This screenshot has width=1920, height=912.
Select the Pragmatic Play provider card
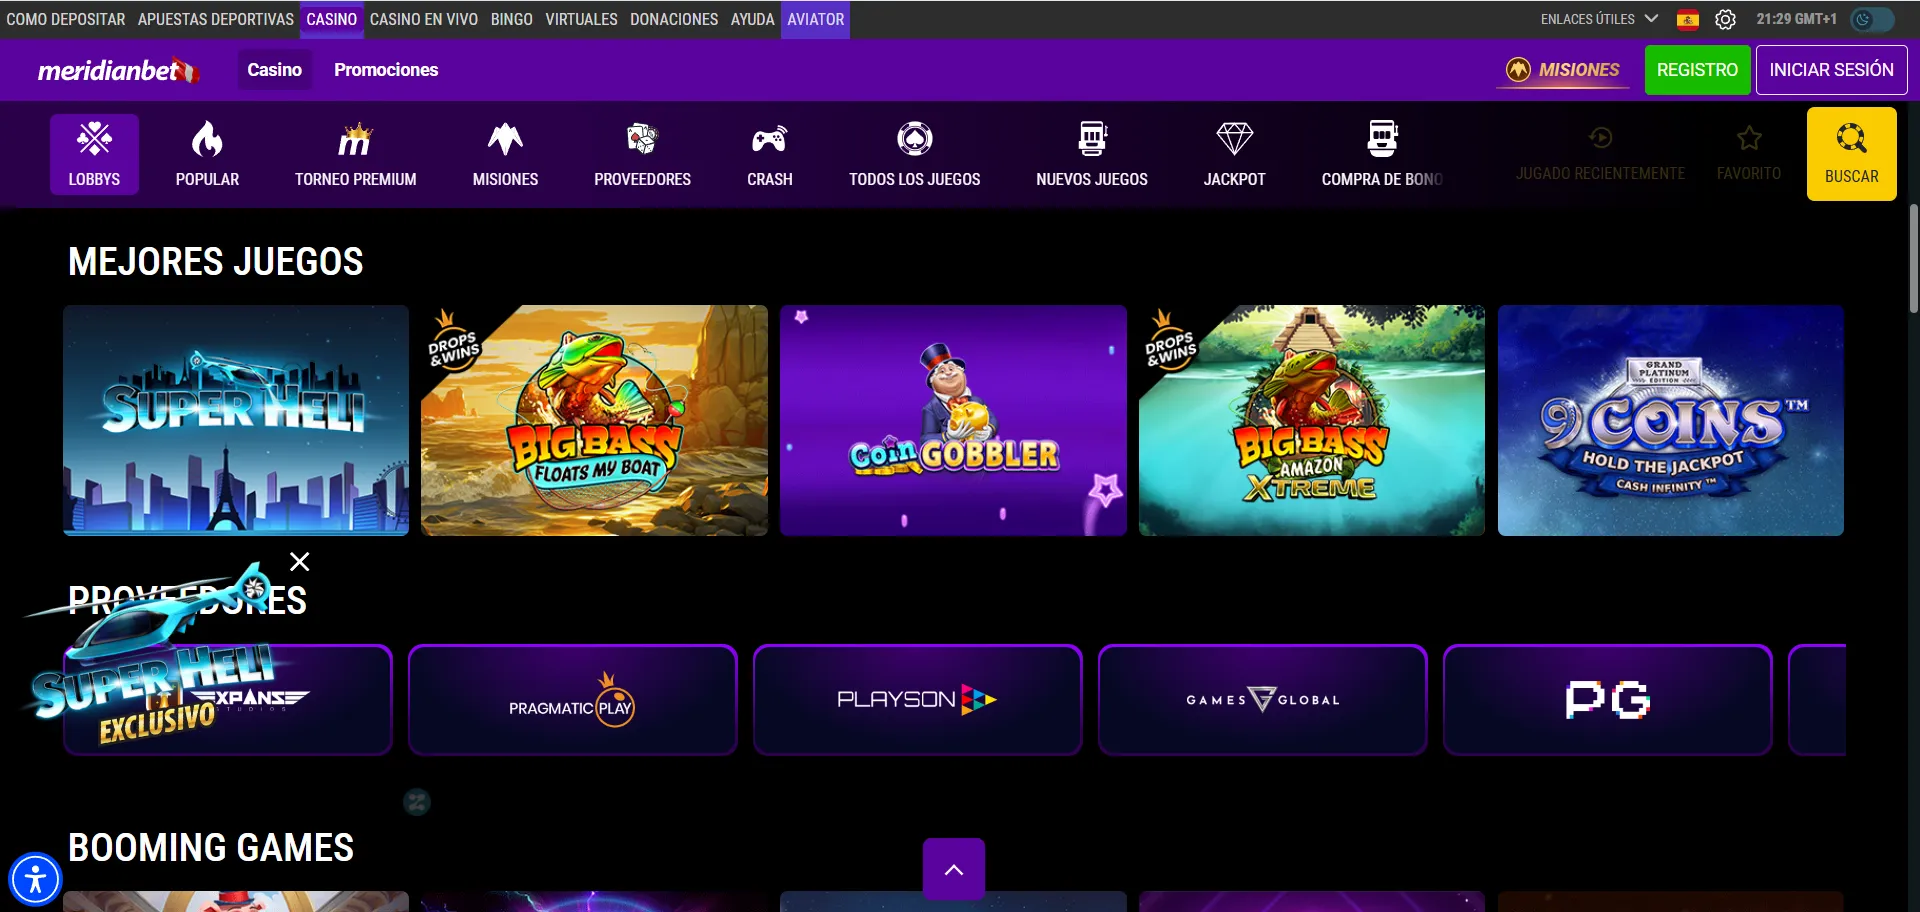pos(572,700)
